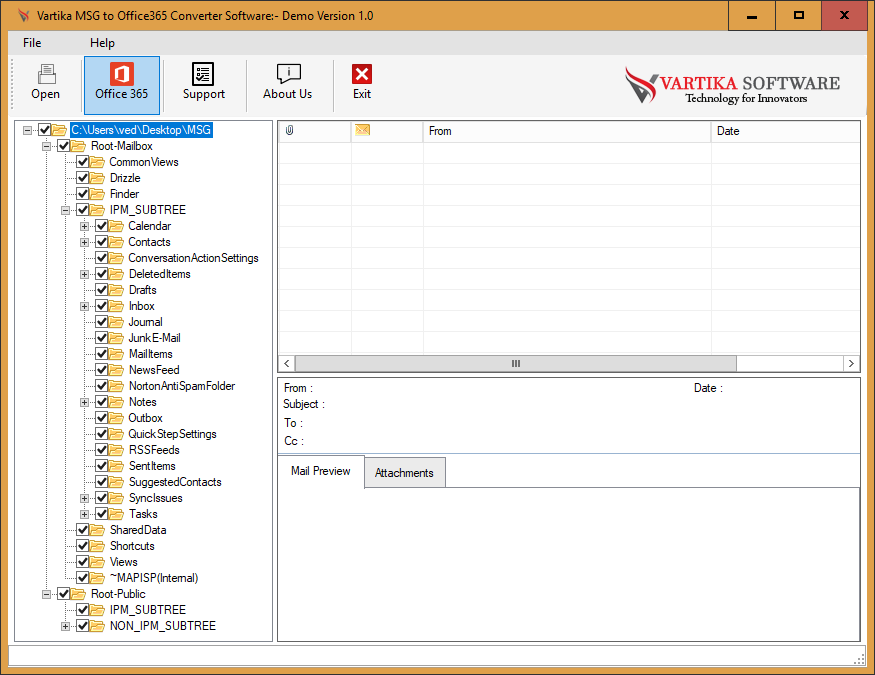The image size is (875, 675).
Task: Click the Journal folder icon
Action: pos(116,322)
